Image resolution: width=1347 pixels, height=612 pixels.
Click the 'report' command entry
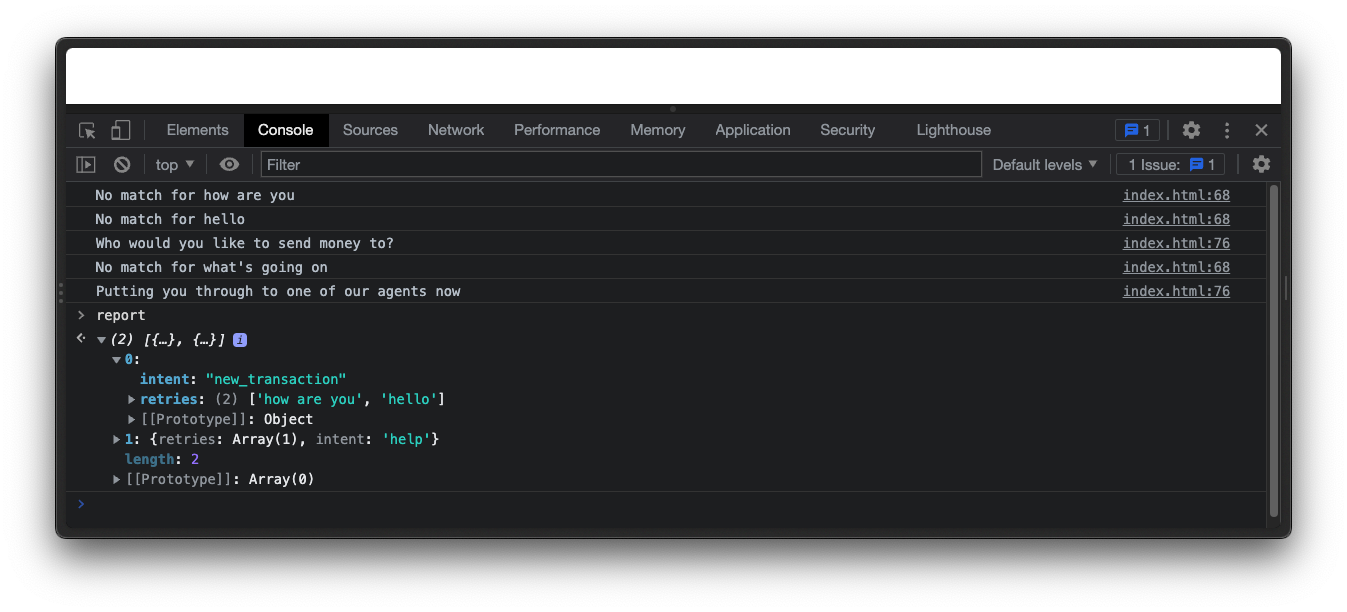[x=121, y=315]
